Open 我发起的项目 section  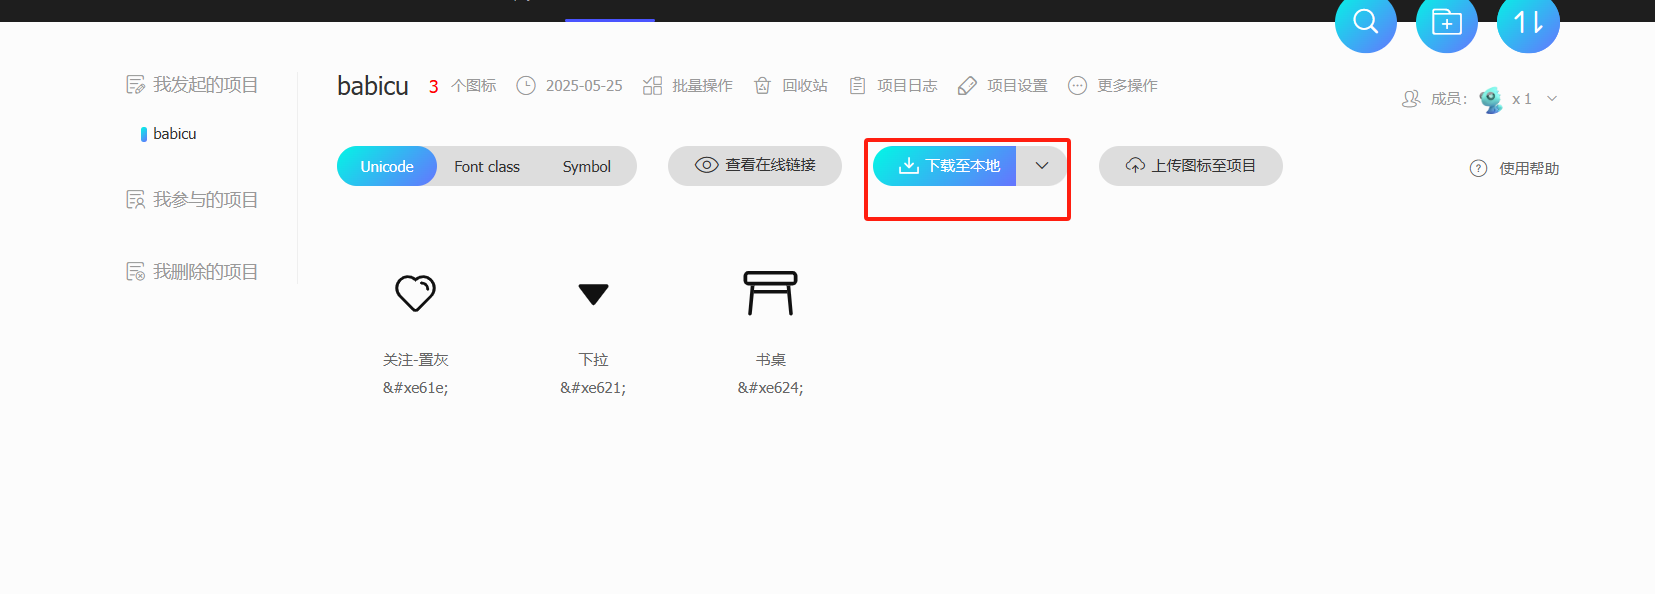click(192, 85)
